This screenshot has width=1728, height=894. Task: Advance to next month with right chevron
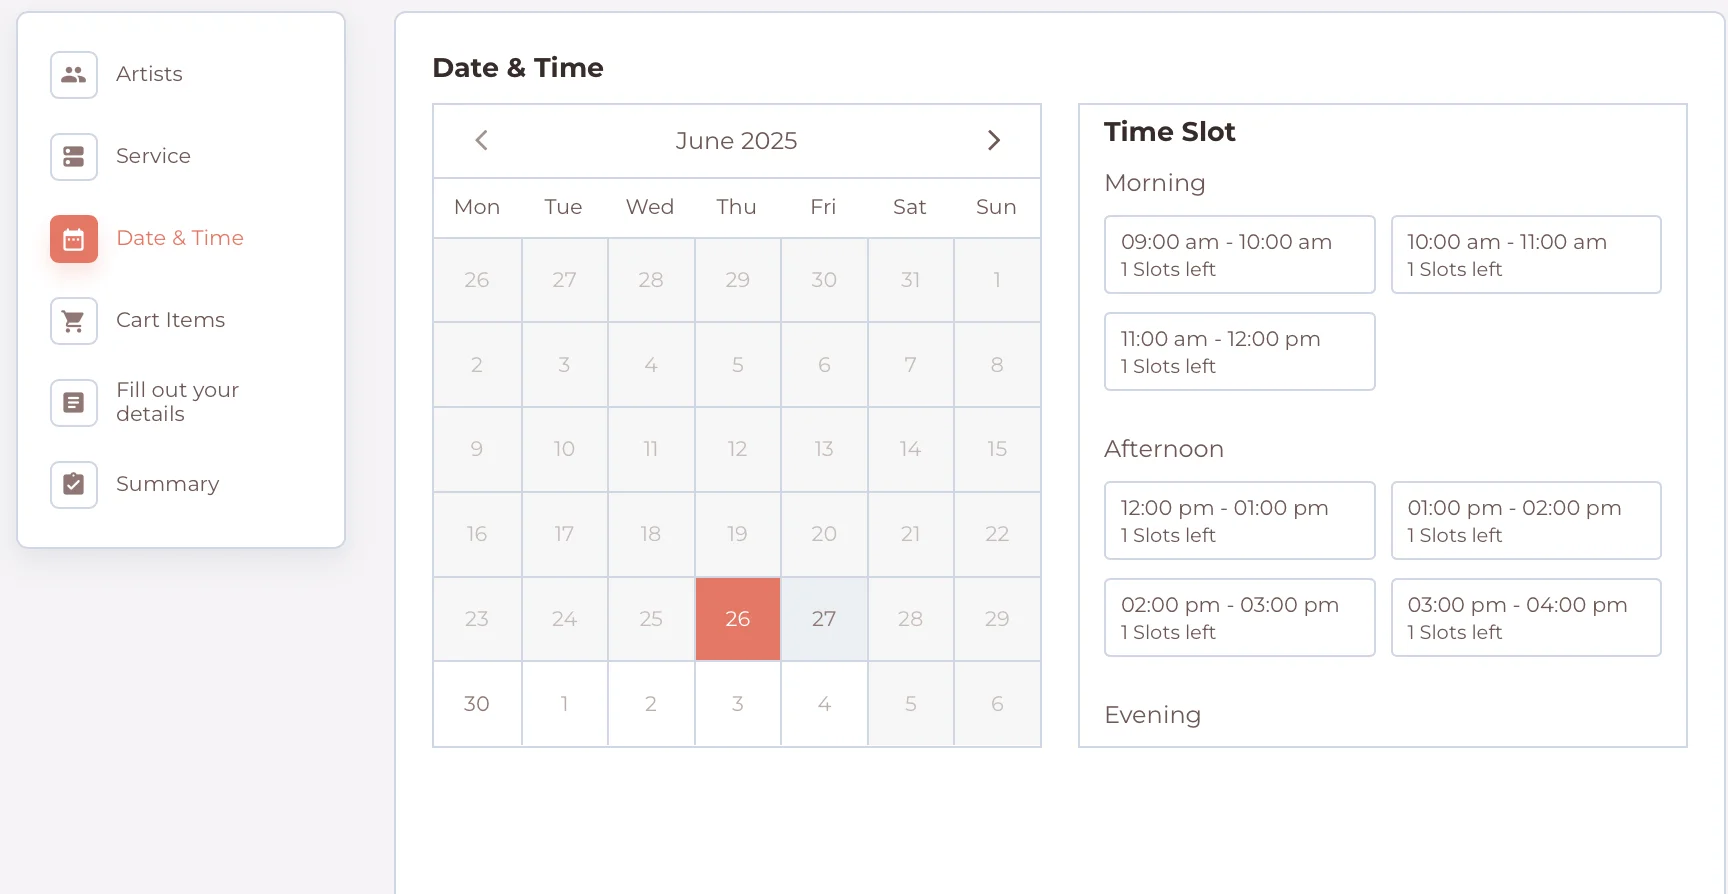(x=993, y=140)
